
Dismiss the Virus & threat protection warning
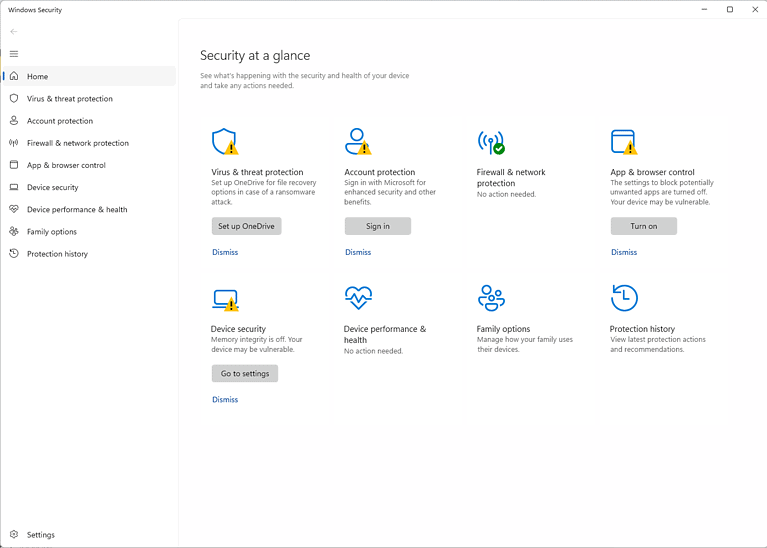(x=225, y=252)
